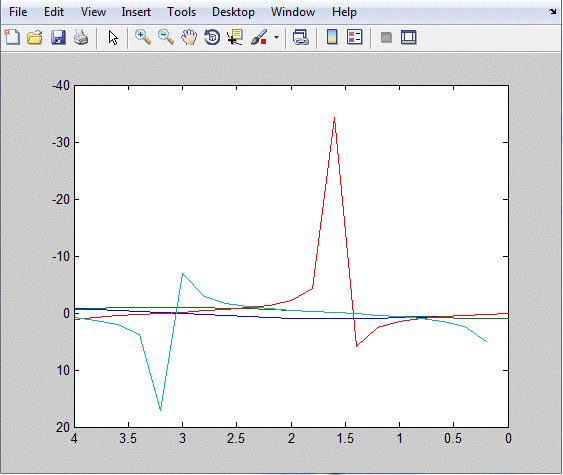Activate the Zoom Out magnifier tool
This screenshot has height=475, width=563.
[166, 37]
